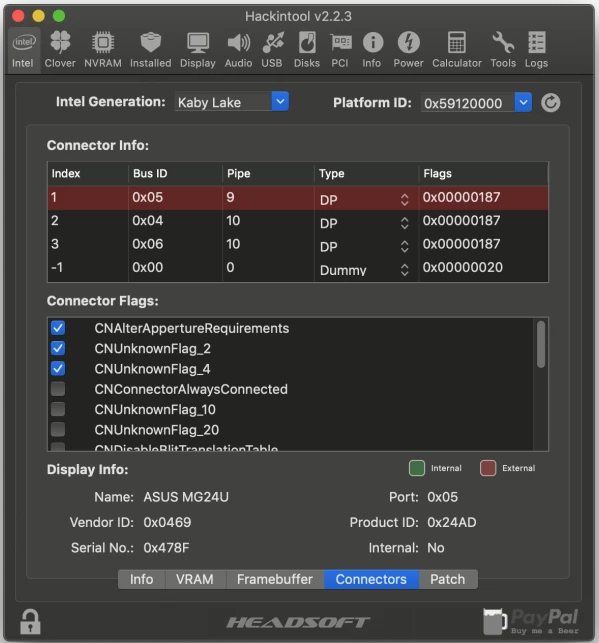Open the Audio toolbar section
Screen dimensions: 599x643
(238, 50)
